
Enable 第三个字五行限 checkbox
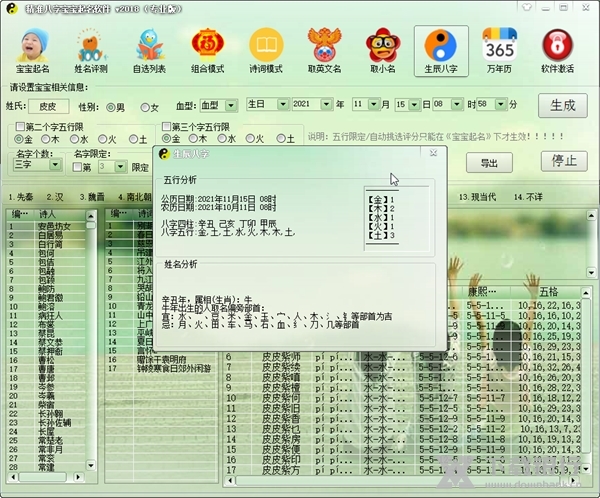166,126
